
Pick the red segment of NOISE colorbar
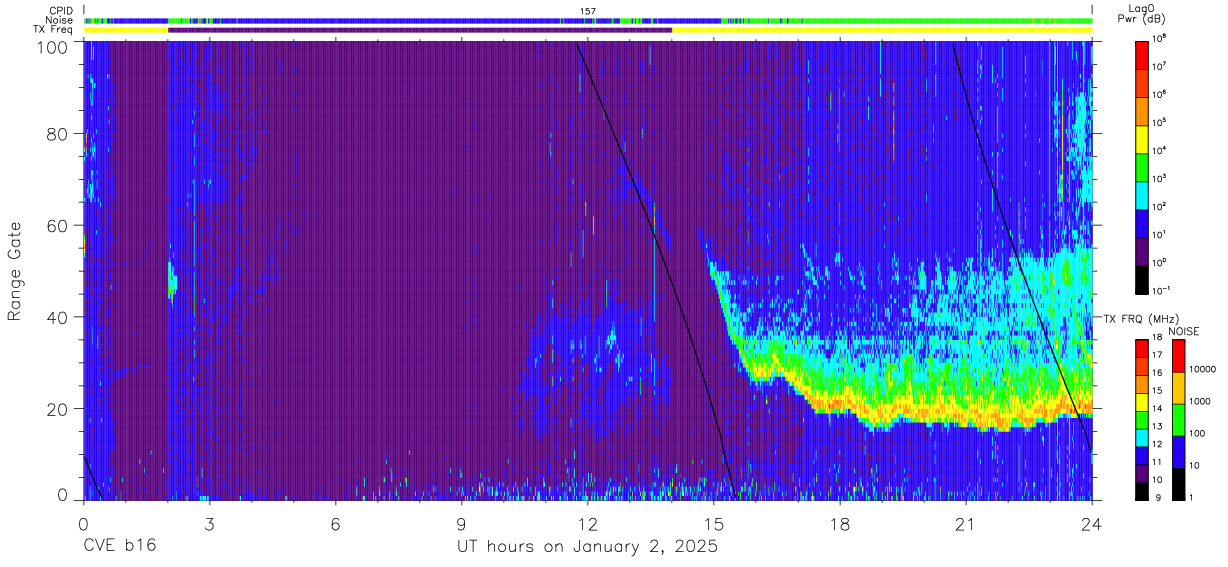tap(1179, 355)
